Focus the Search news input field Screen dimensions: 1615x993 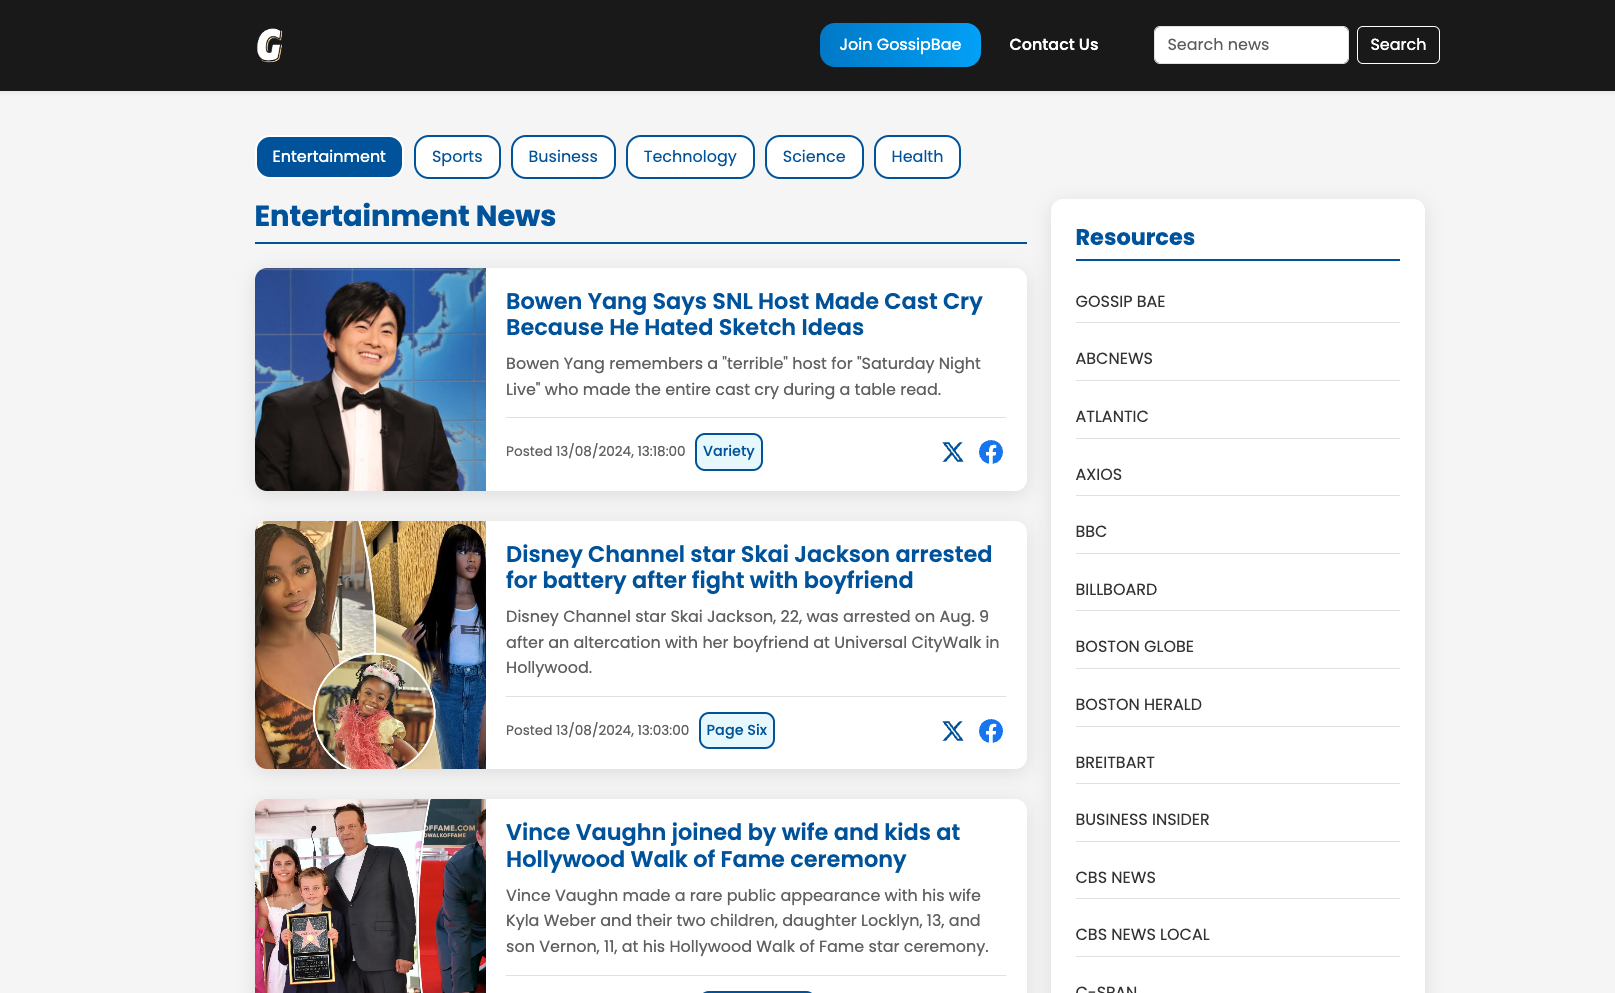click(x=1251, y=45)
